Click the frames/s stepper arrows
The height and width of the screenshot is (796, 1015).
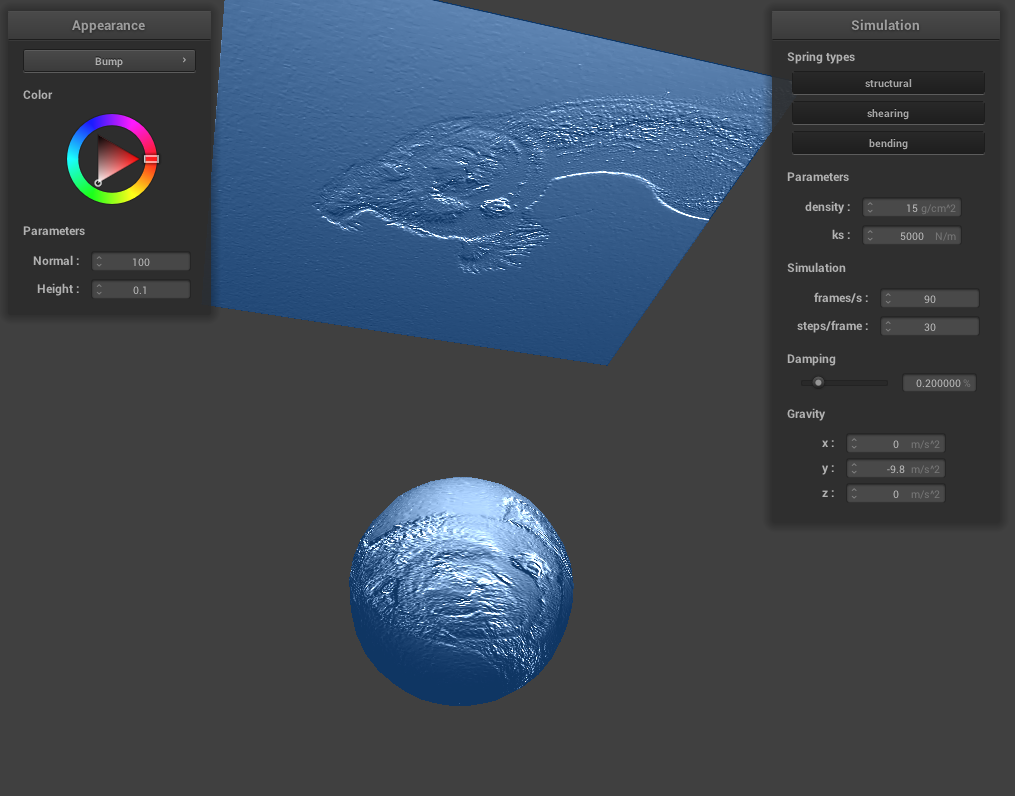888,299
